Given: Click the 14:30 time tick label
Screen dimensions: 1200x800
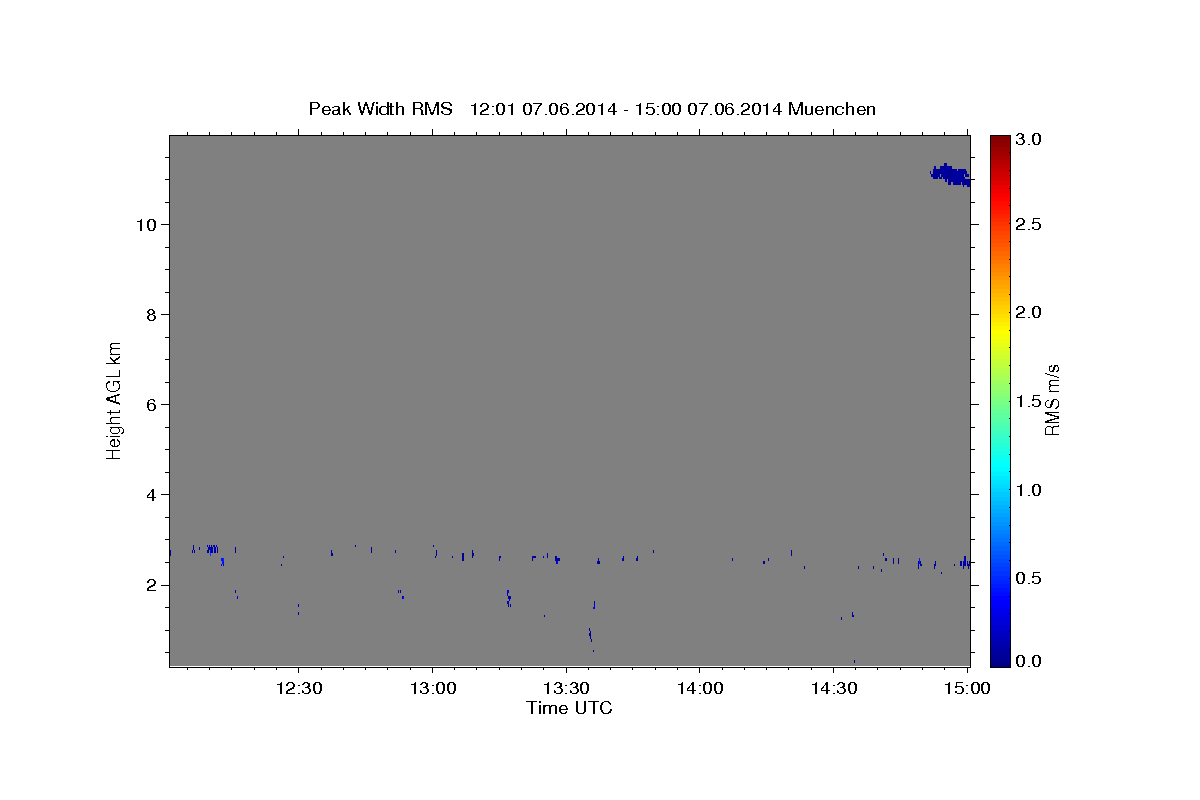Looking at the screenshot, I should pyautogui.click(x=834, y=688).
